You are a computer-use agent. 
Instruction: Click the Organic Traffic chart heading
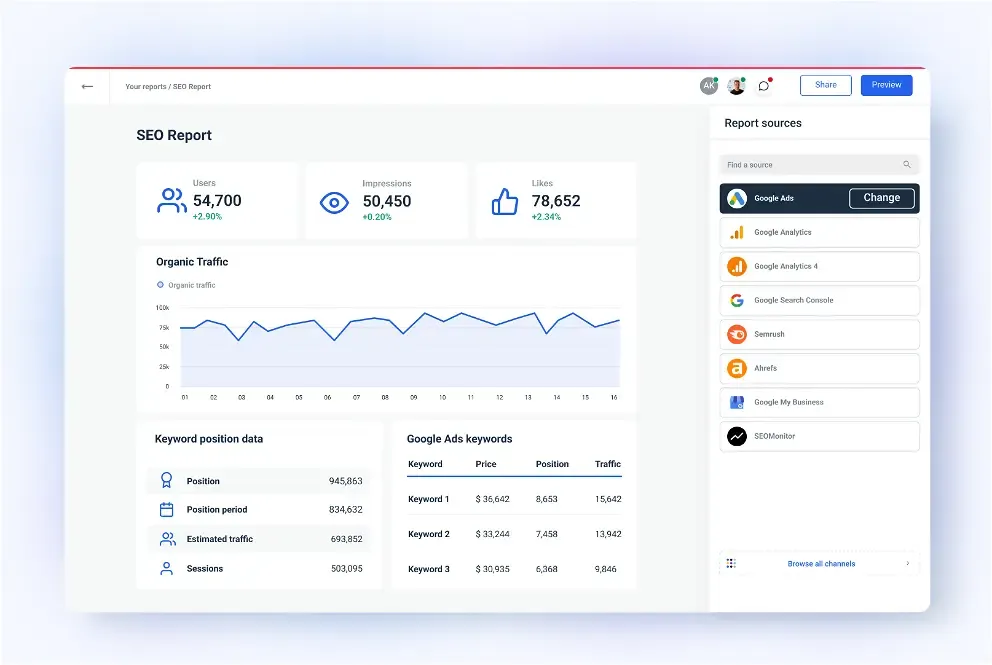click(x=192, y=262)
